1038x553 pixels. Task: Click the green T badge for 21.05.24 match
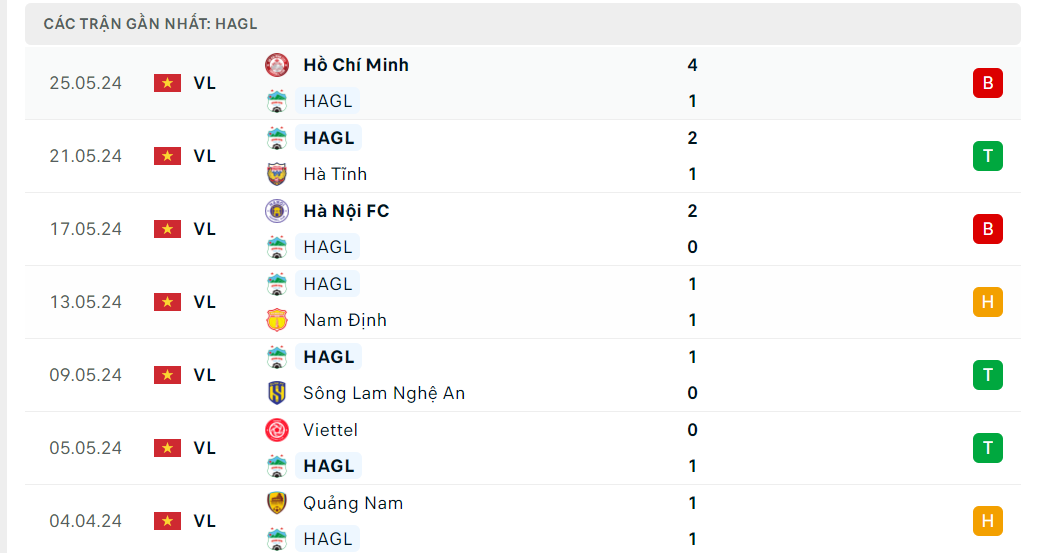tap(987, 156)
